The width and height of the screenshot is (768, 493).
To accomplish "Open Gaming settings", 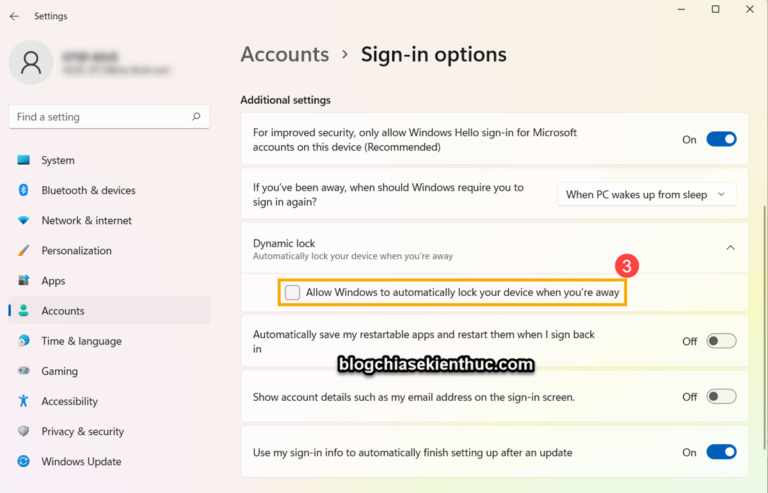I will (x=109, y=371).
